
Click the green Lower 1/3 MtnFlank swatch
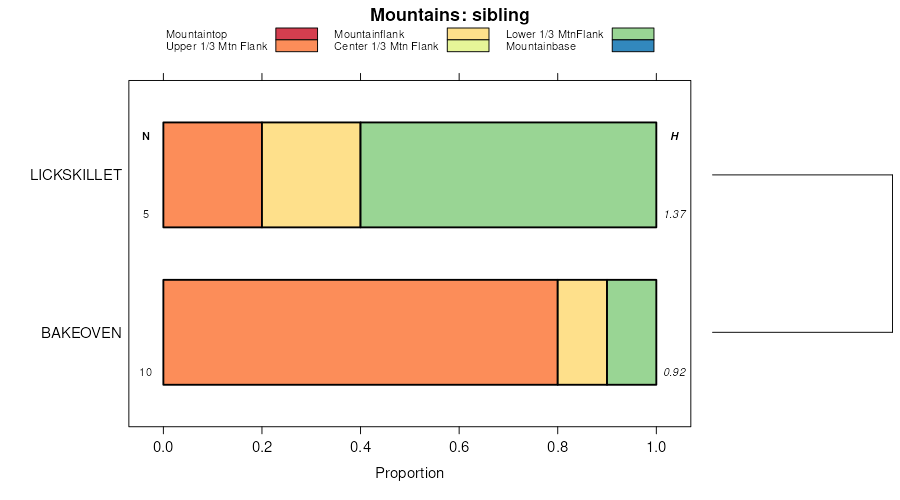pos(631,34)
